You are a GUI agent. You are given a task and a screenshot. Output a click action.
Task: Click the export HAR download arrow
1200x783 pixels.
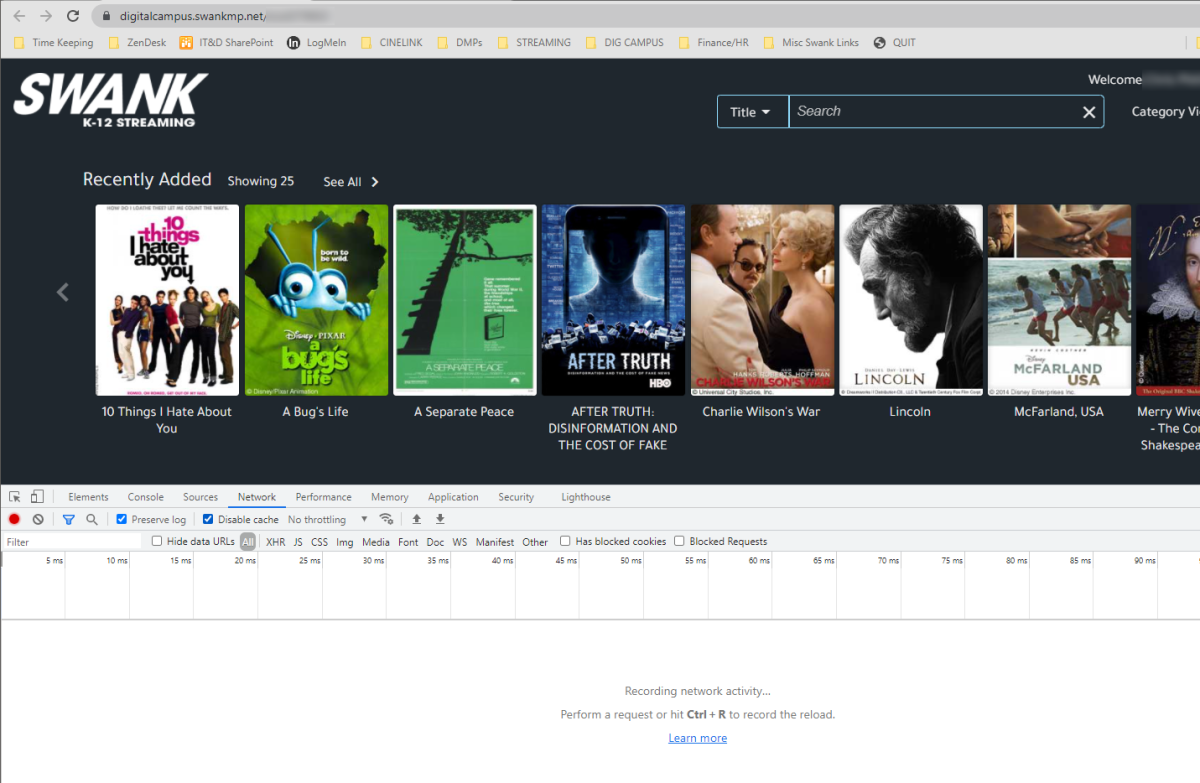coord(440,519)
